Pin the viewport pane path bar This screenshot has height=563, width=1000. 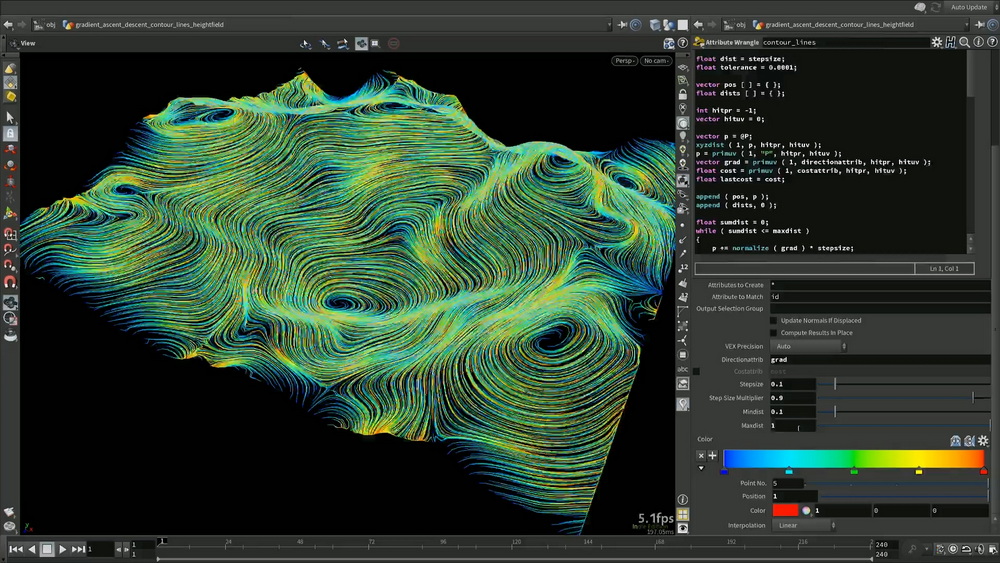[622, 24]
